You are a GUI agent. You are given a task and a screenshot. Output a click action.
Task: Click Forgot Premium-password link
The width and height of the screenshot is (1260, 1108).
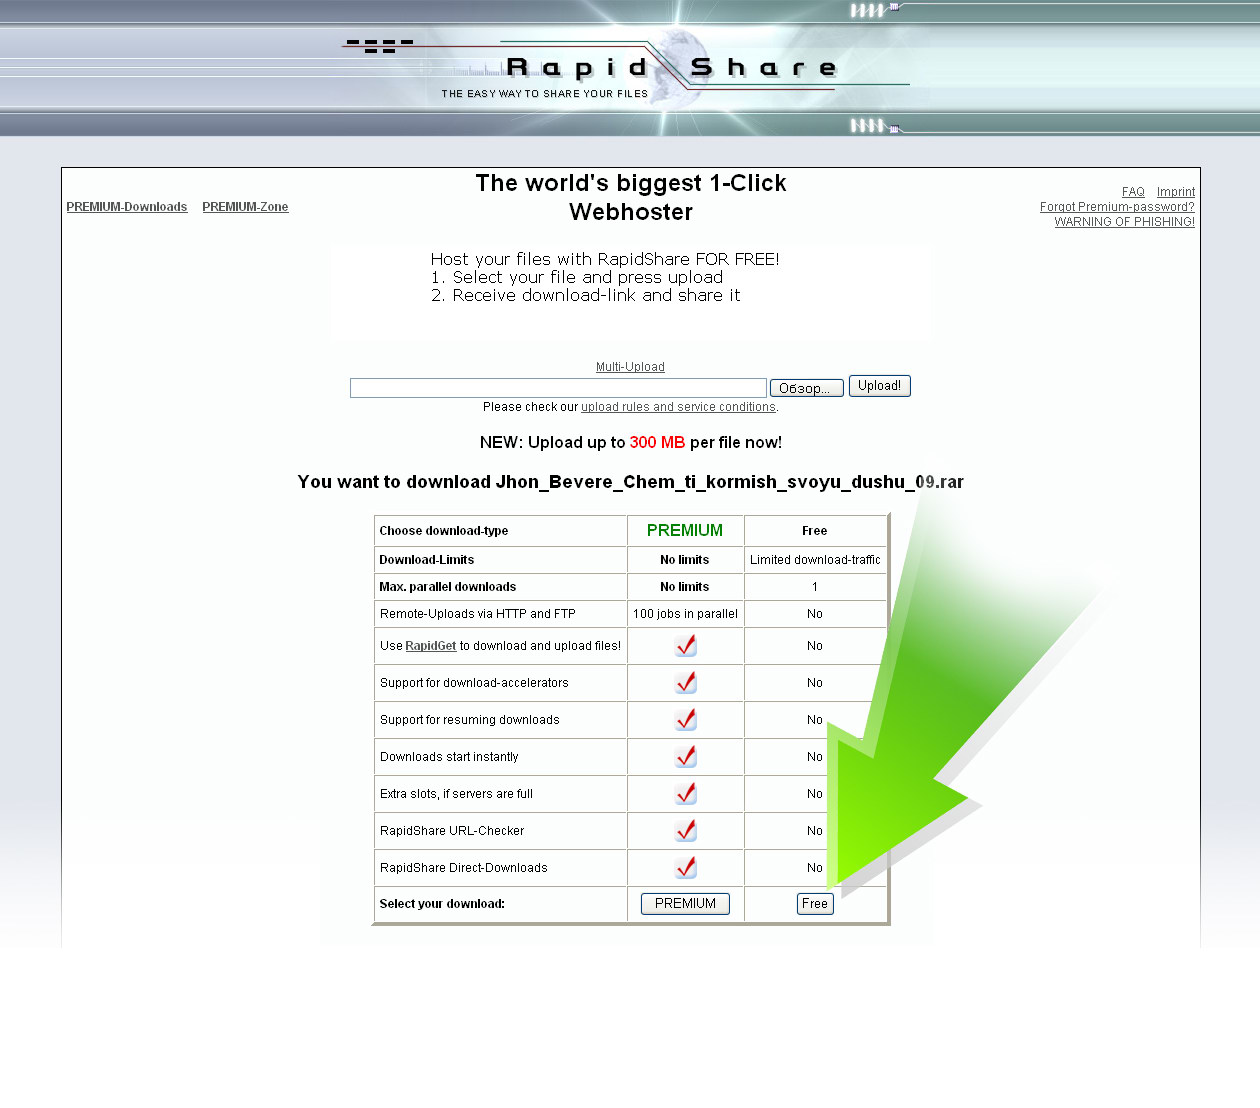coord(1117,207)
